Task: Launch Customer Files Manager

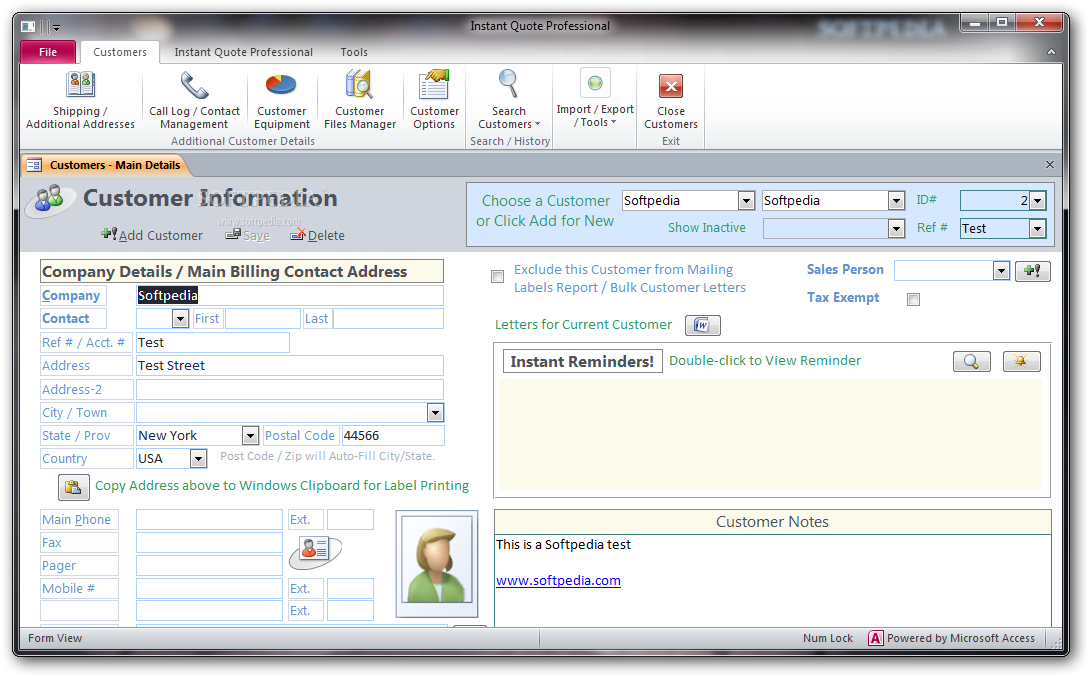Action: click(359, 99)
